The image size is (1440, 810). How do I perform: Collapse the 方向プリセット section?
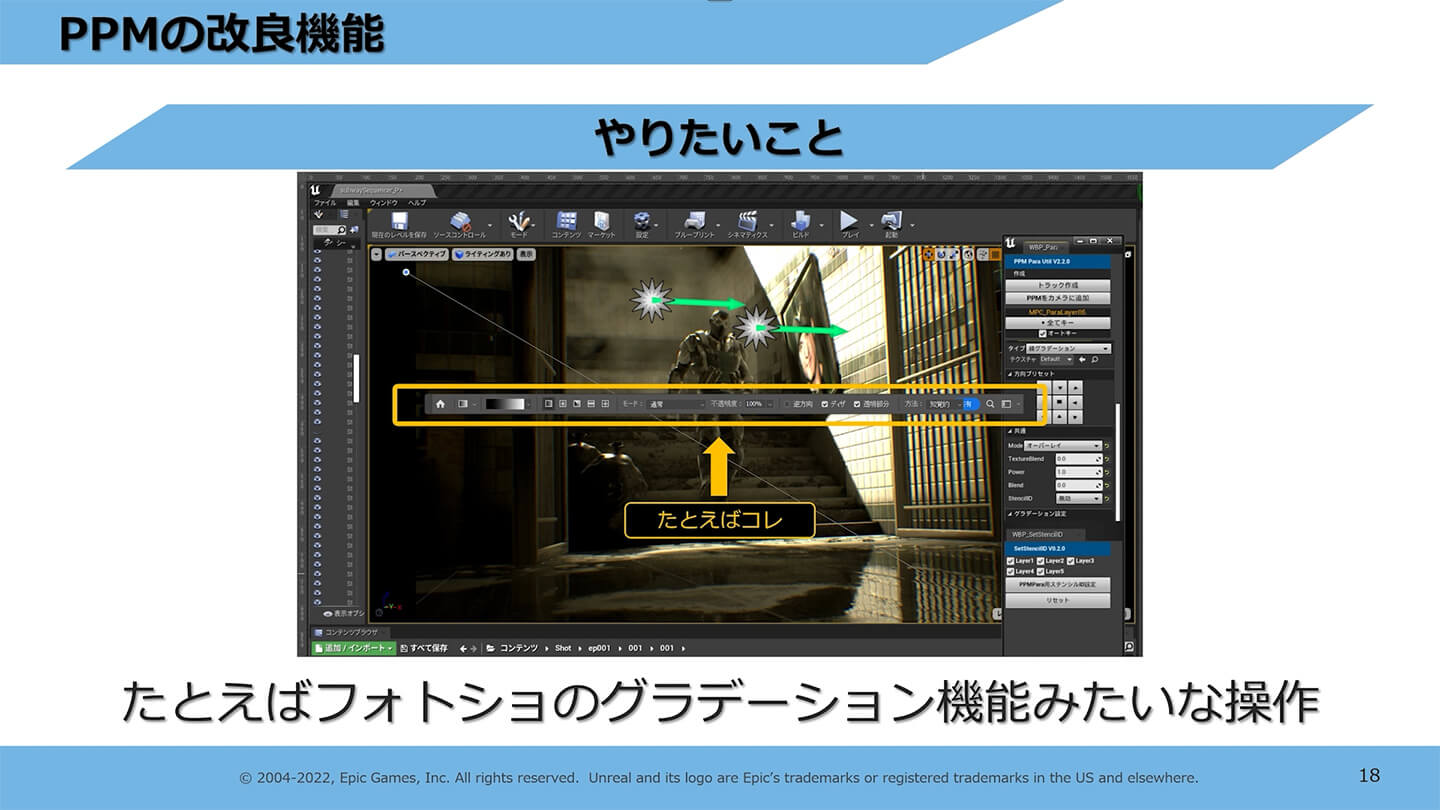1010,374
